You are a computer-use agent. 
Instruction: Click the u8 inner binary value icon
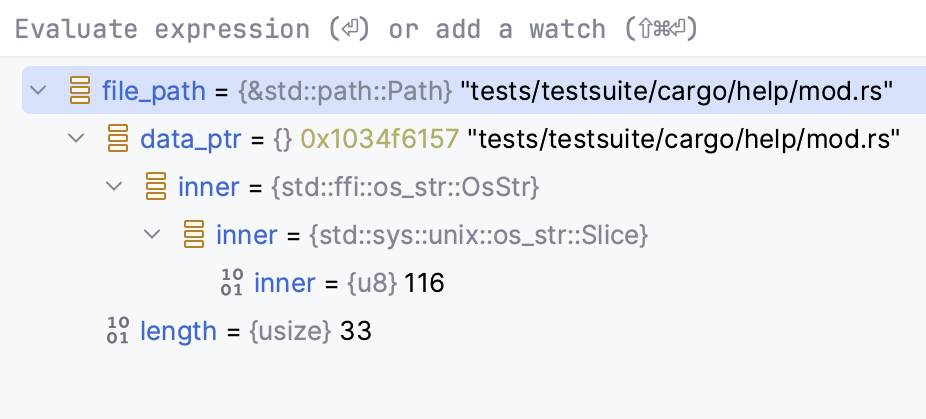point(232,283)
